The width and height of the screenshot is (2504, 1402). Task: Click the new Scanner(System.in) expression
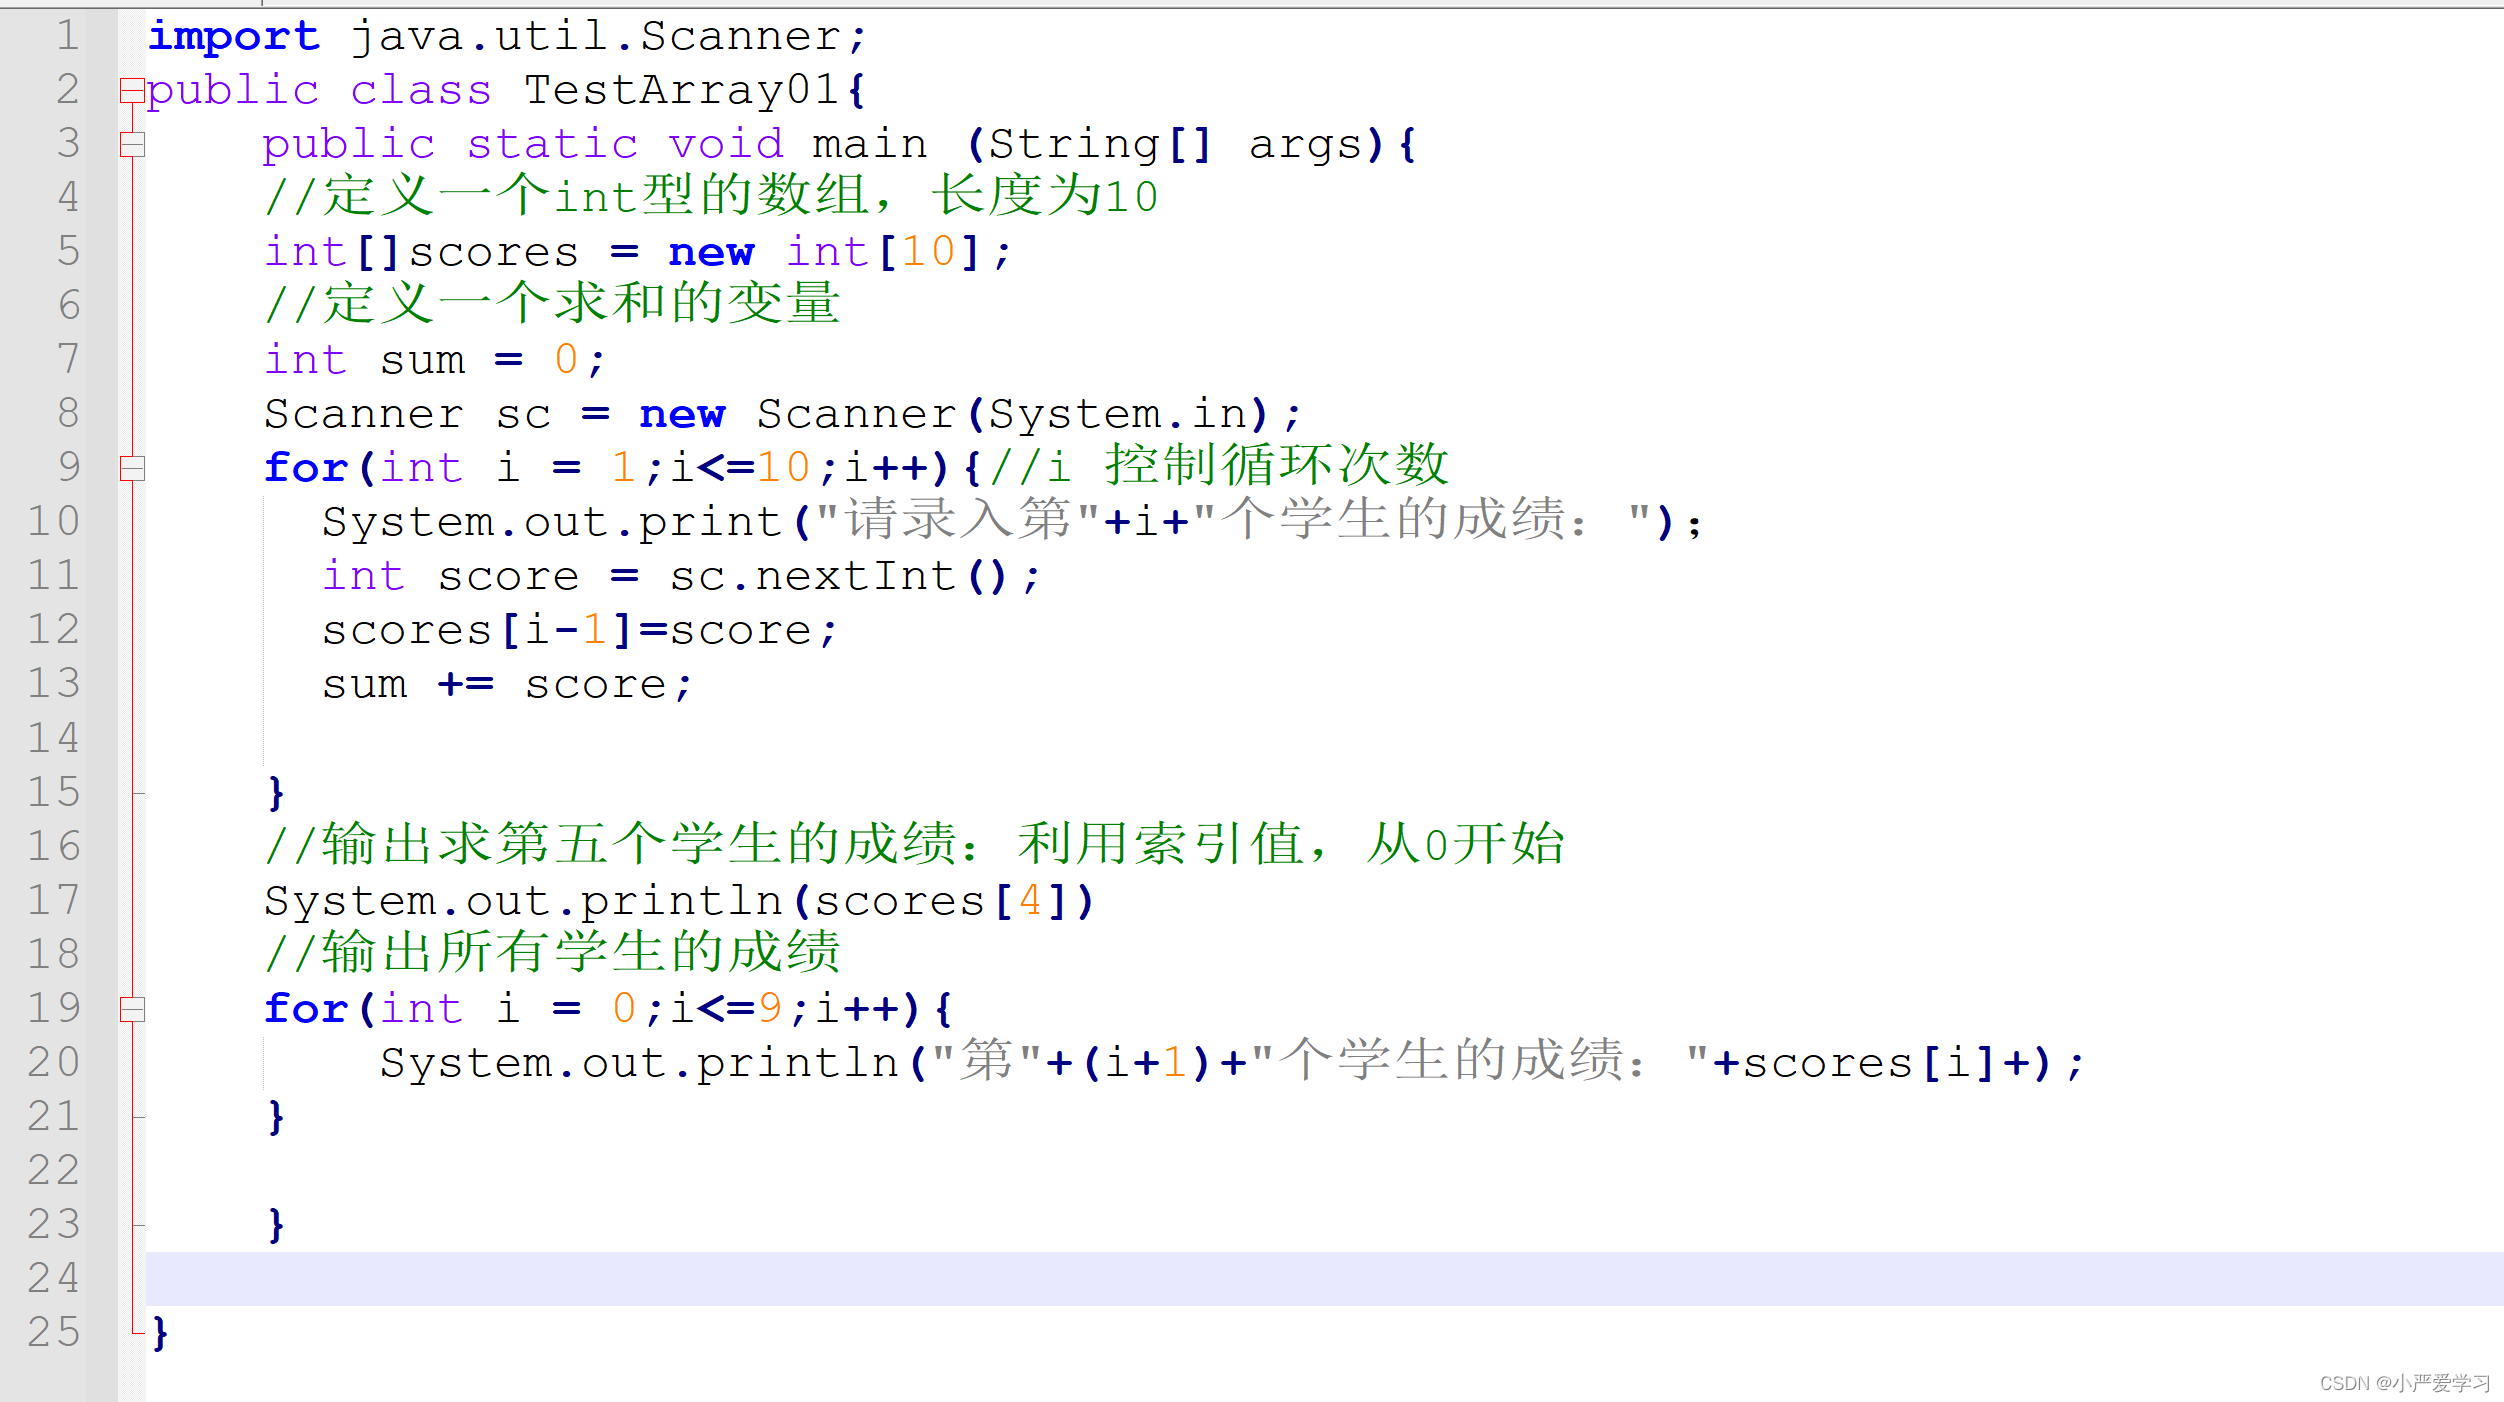tap(955, 414)
